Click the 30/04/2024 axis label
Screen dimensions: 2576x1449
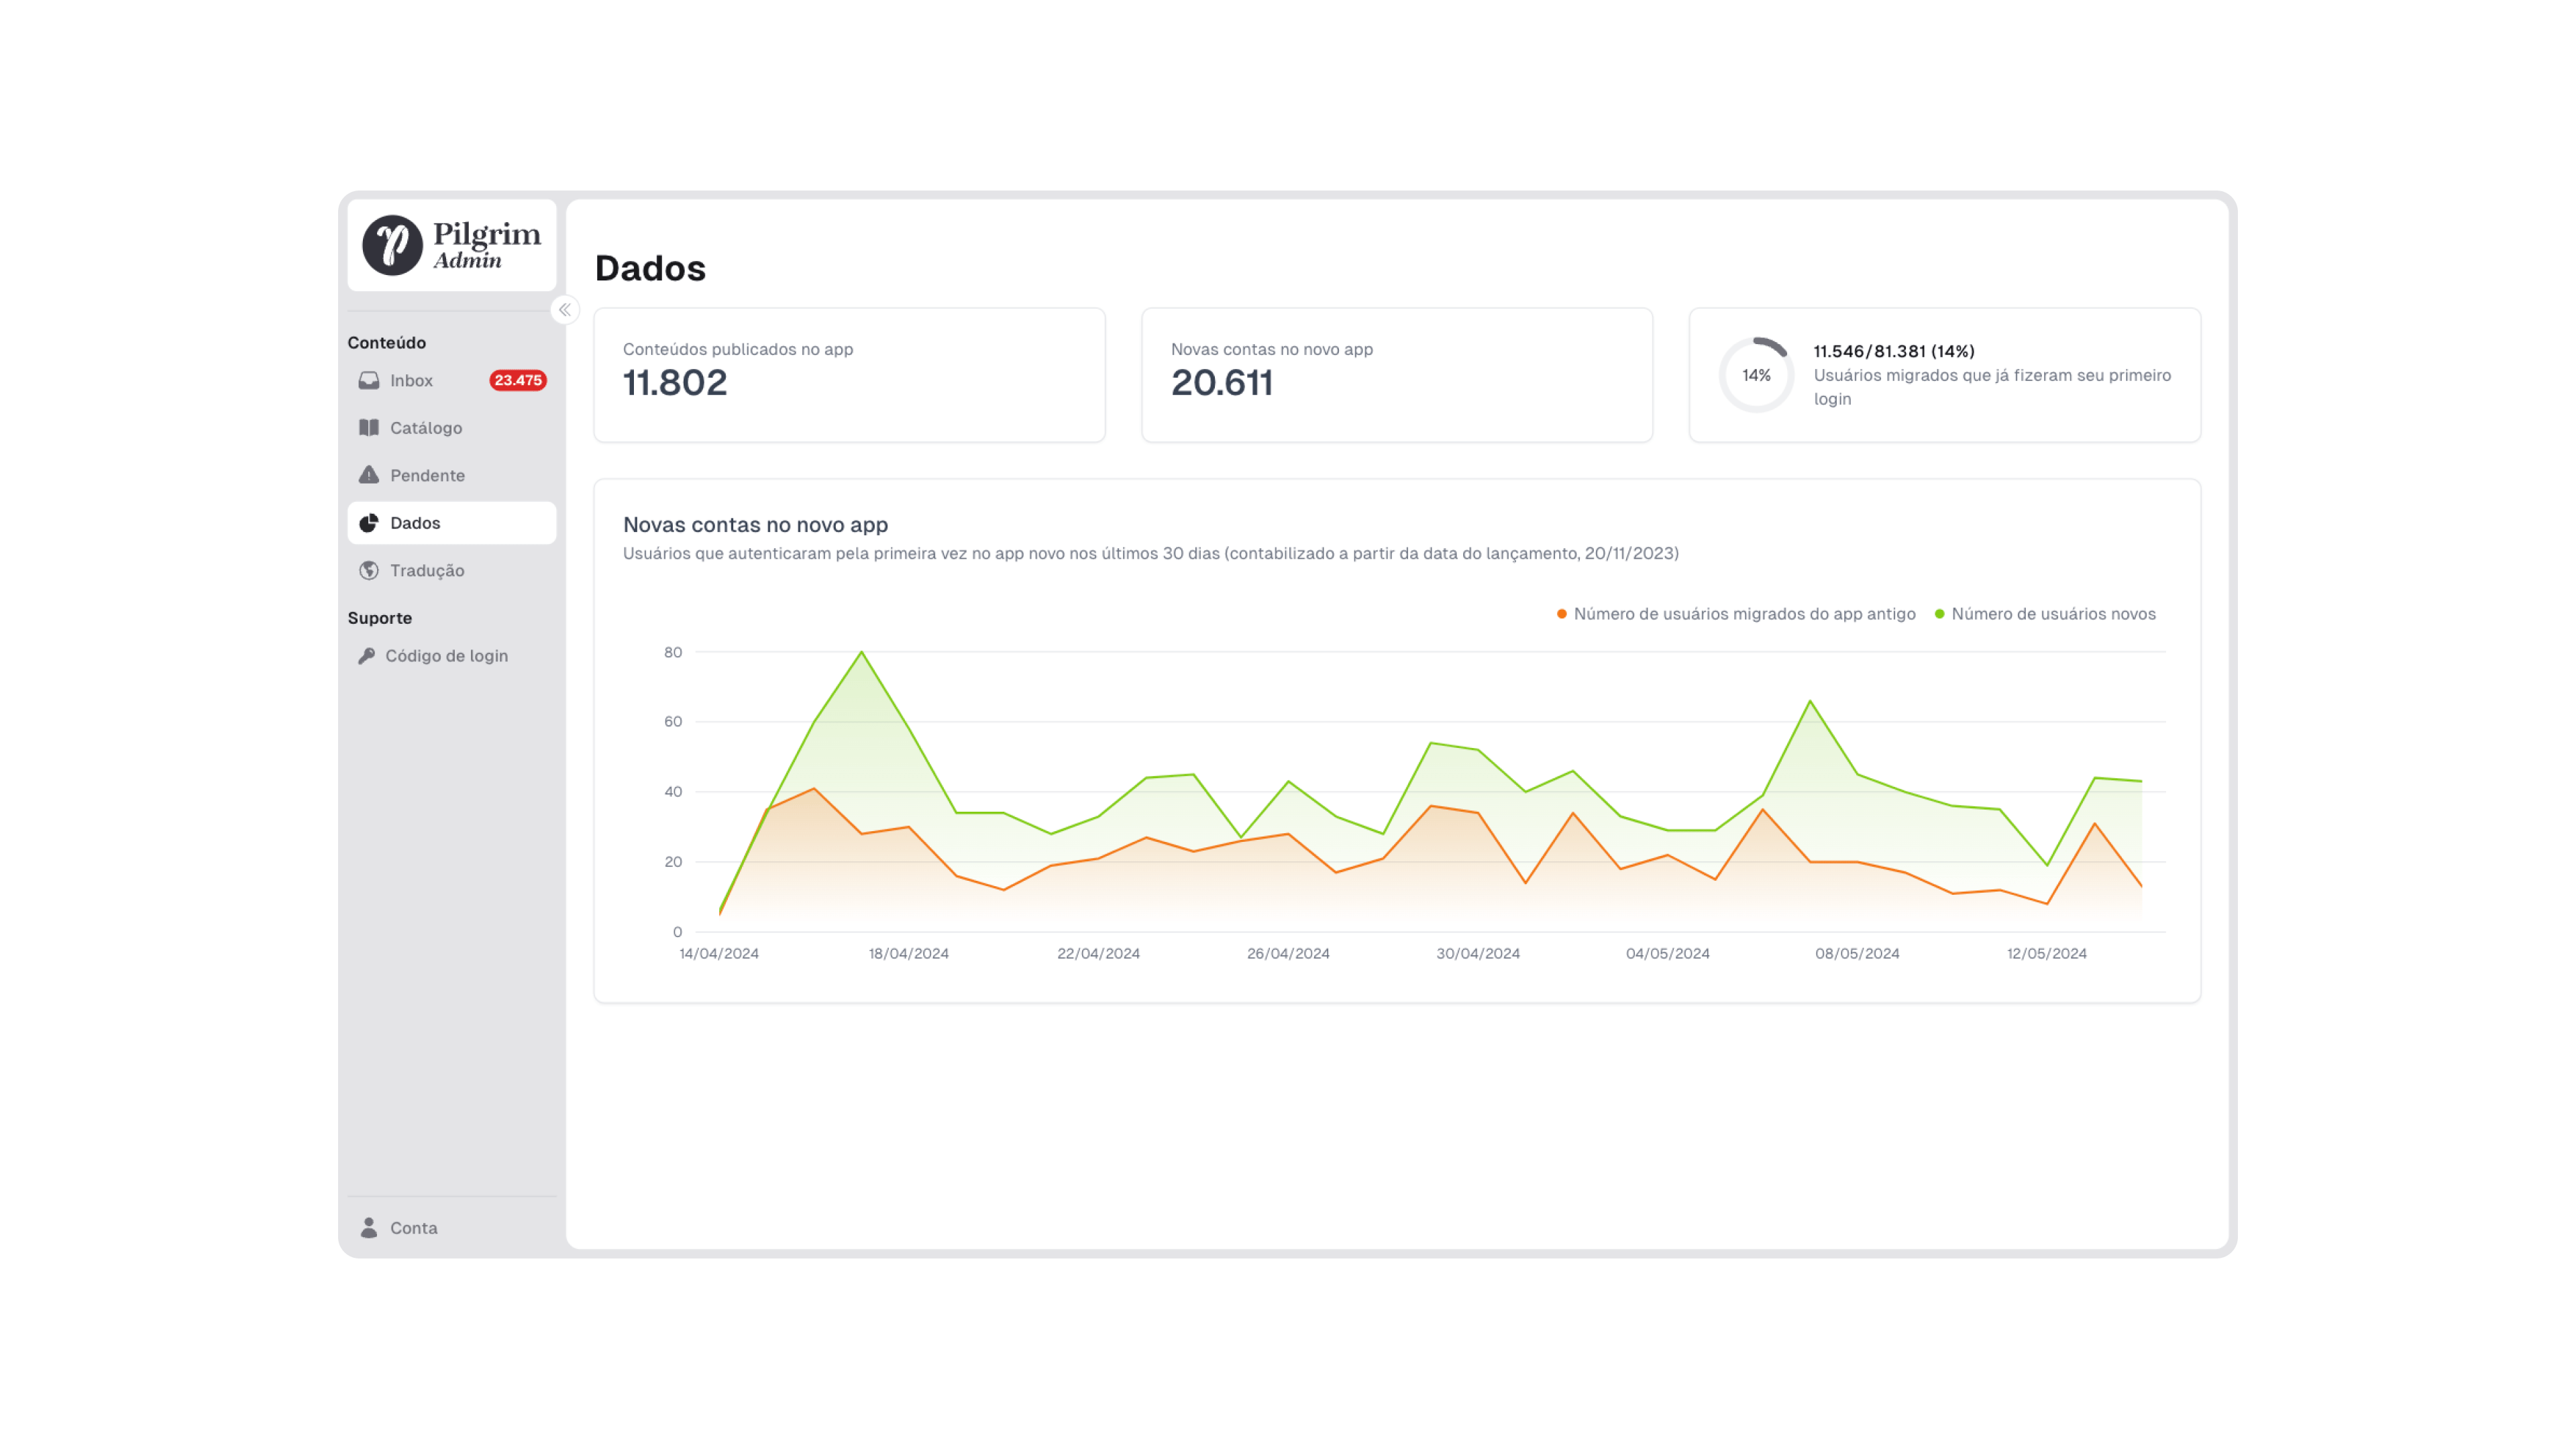[x=1478, y=953]
